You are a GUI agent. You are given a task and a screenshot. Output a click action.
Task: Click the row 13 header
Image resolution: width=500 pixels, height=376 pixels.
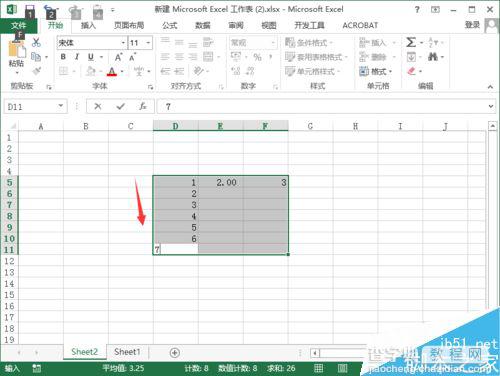tap(9, 272)
